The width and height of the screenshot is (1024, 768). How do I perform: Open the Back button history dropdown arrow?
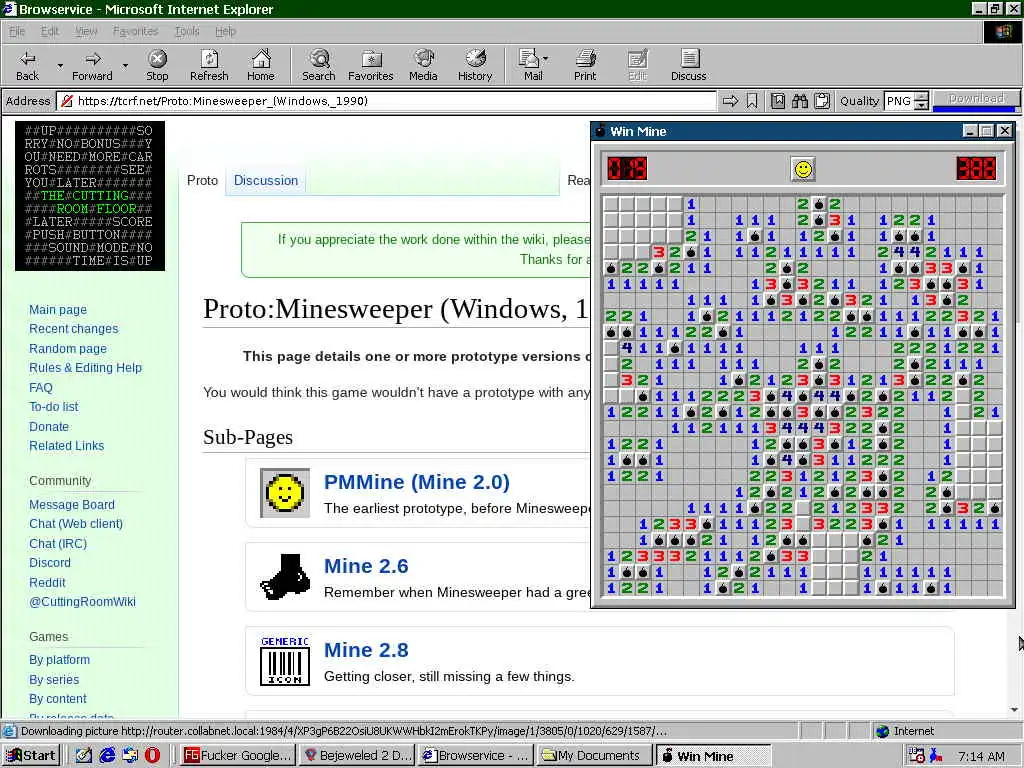point(60,65)
